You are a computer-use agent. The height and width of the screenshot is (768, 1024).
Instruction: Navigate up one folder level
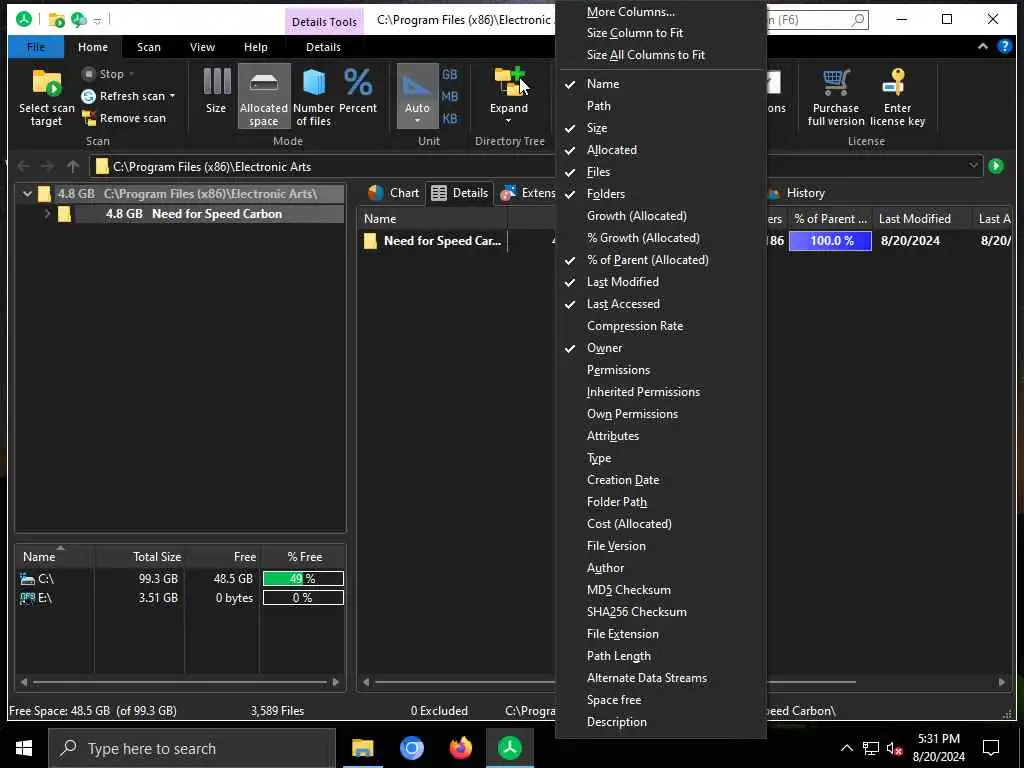point(73,167)
